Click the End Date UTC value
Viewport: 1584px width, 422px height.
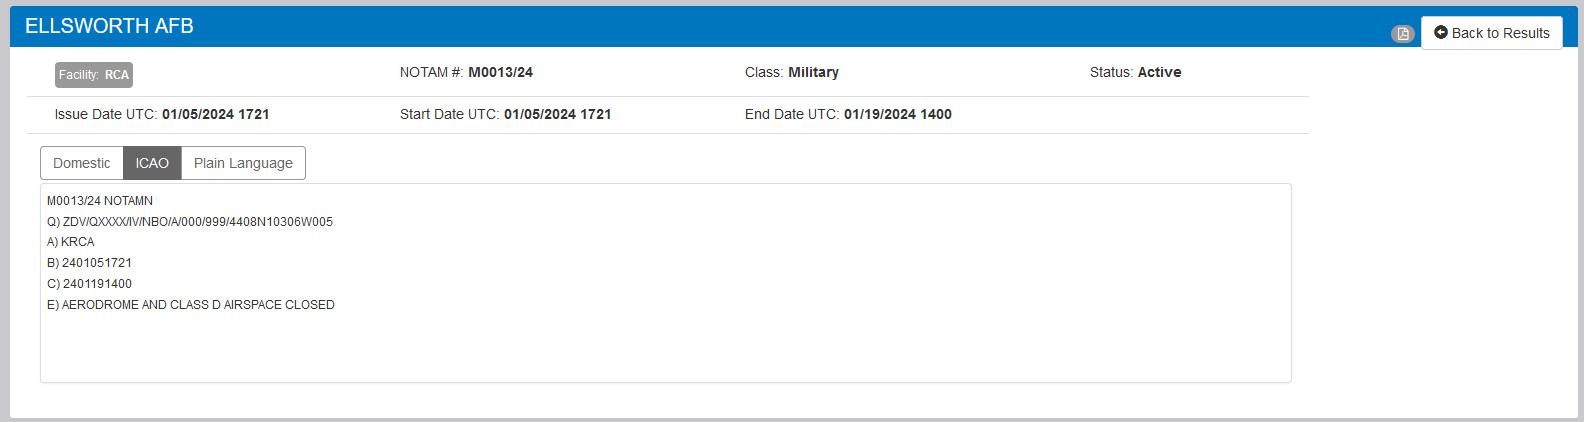coord(897,114)
